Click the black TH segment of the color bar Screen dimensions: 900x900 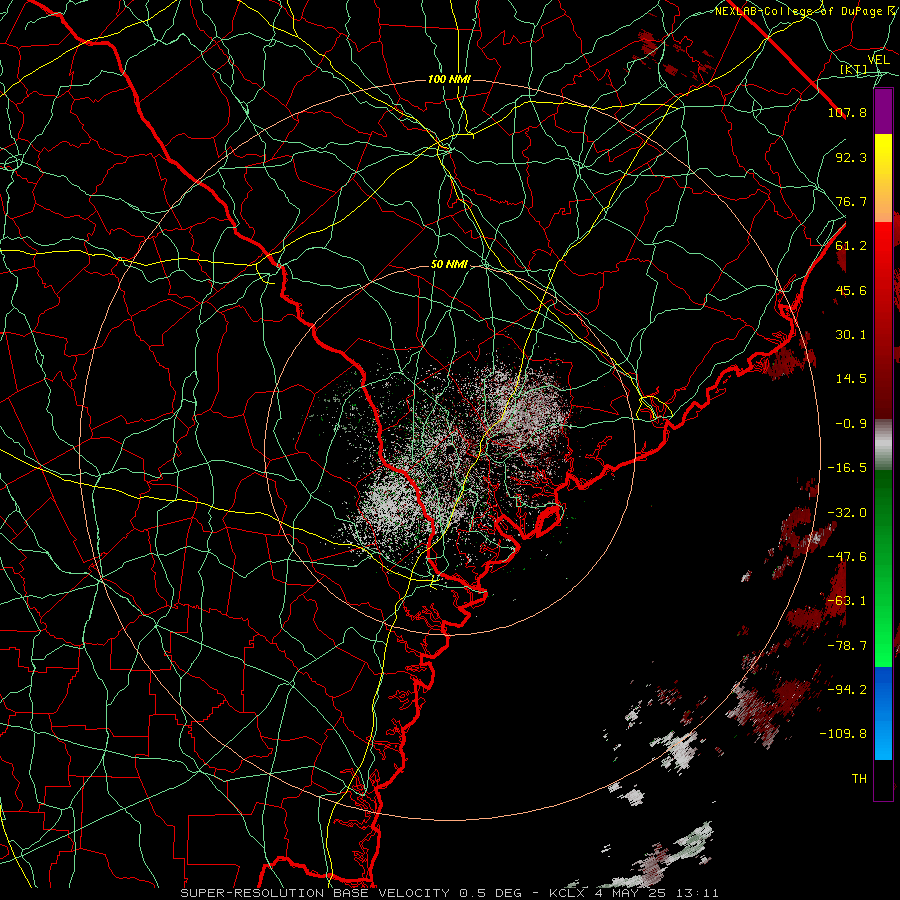(883, 779)
